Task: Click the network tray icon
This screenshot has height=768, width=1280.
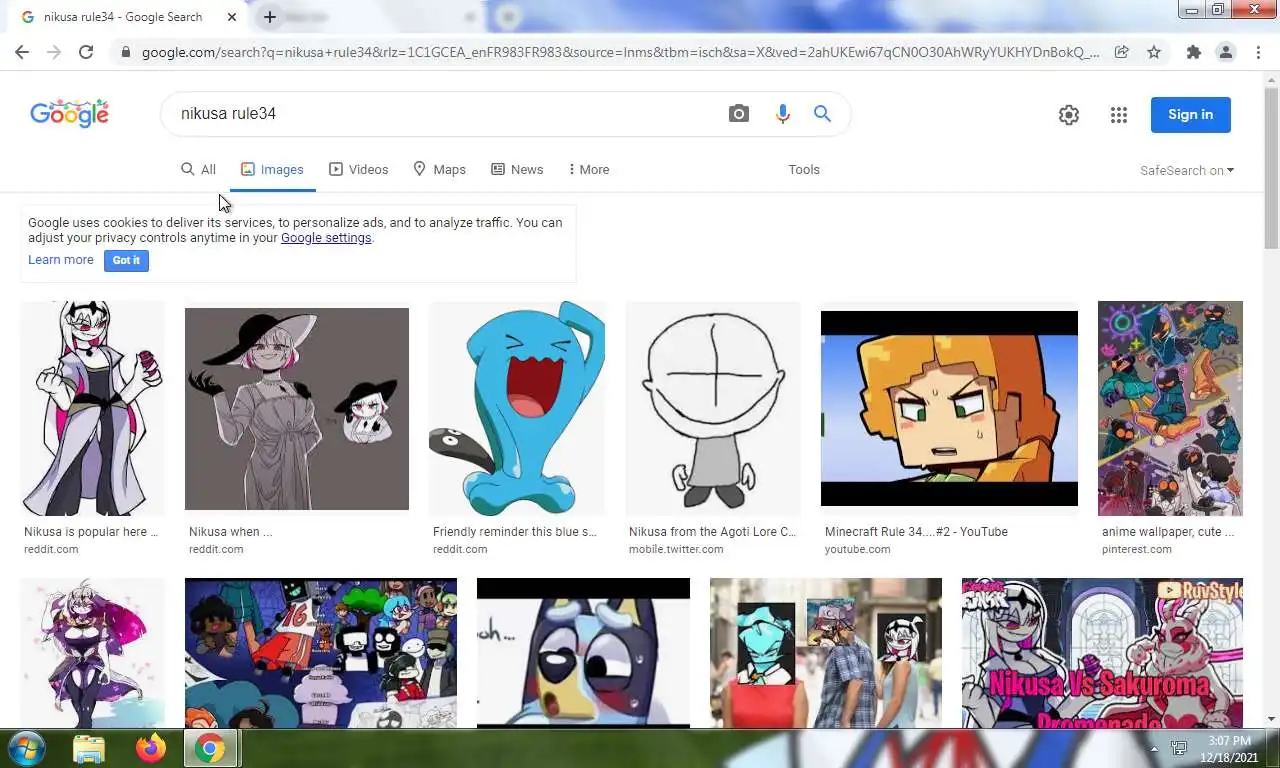Action: (x=1180, y=748)
